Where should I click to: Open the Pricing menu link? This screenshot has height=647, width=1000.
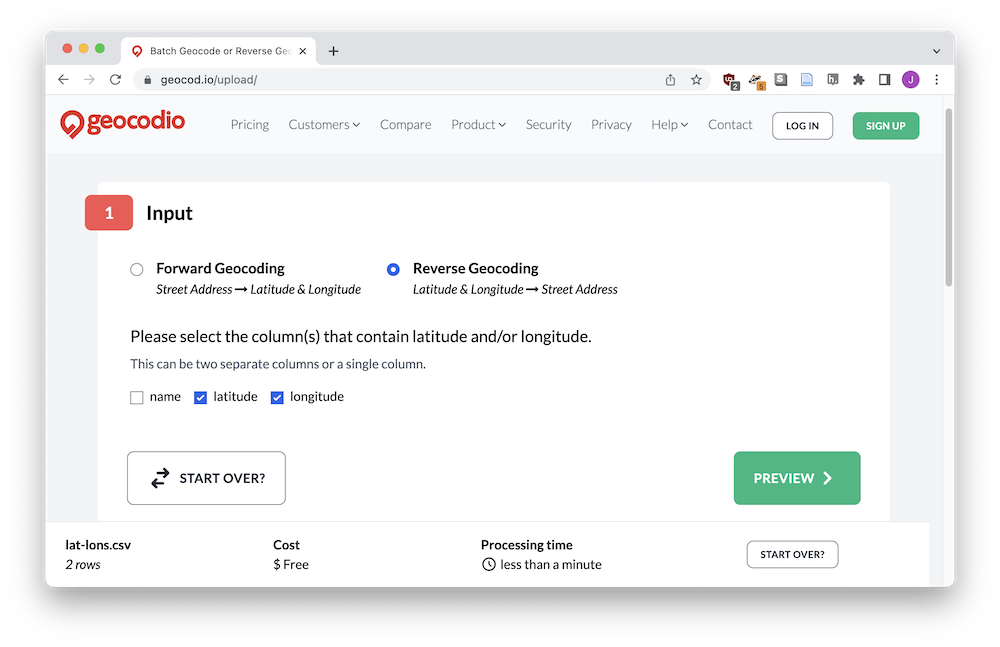(249, 124)
